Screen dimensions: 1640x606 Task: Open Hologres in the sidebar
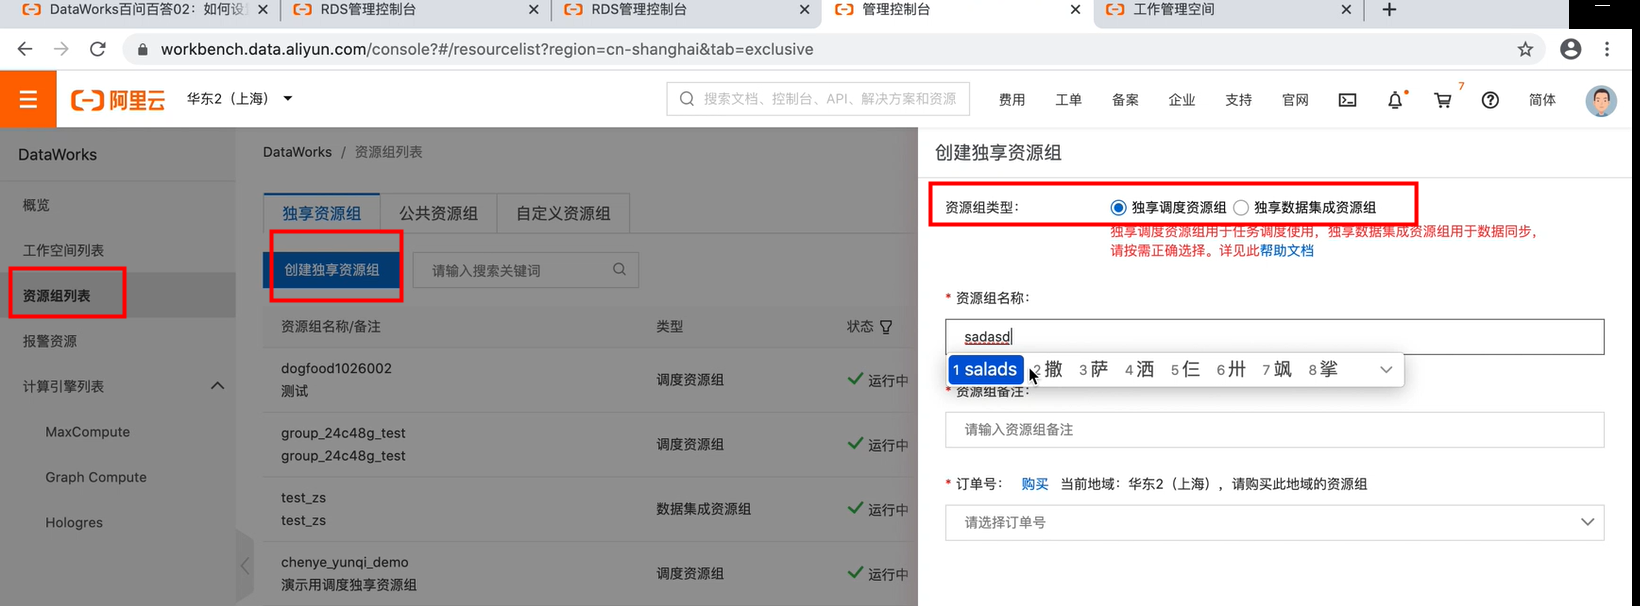pos(74,522)
